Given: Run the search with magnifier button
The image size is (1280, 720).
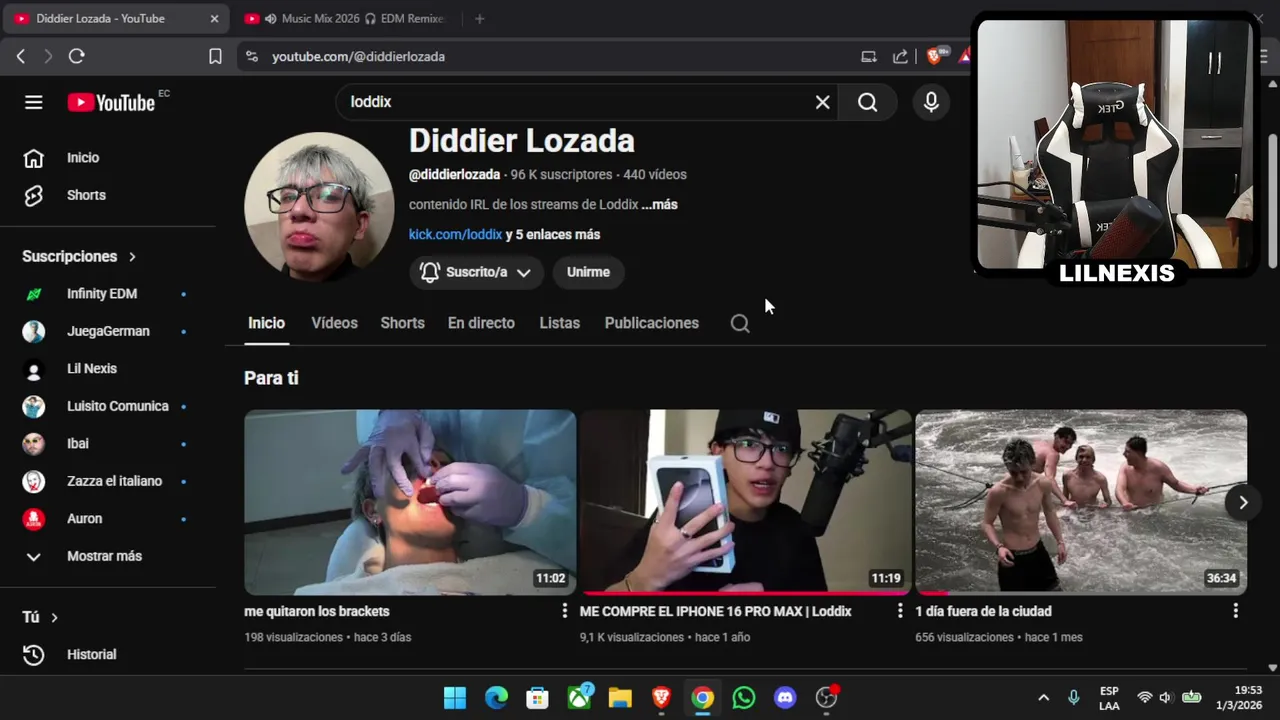Looking at the screenshot, I should click(x=868, y=102).
